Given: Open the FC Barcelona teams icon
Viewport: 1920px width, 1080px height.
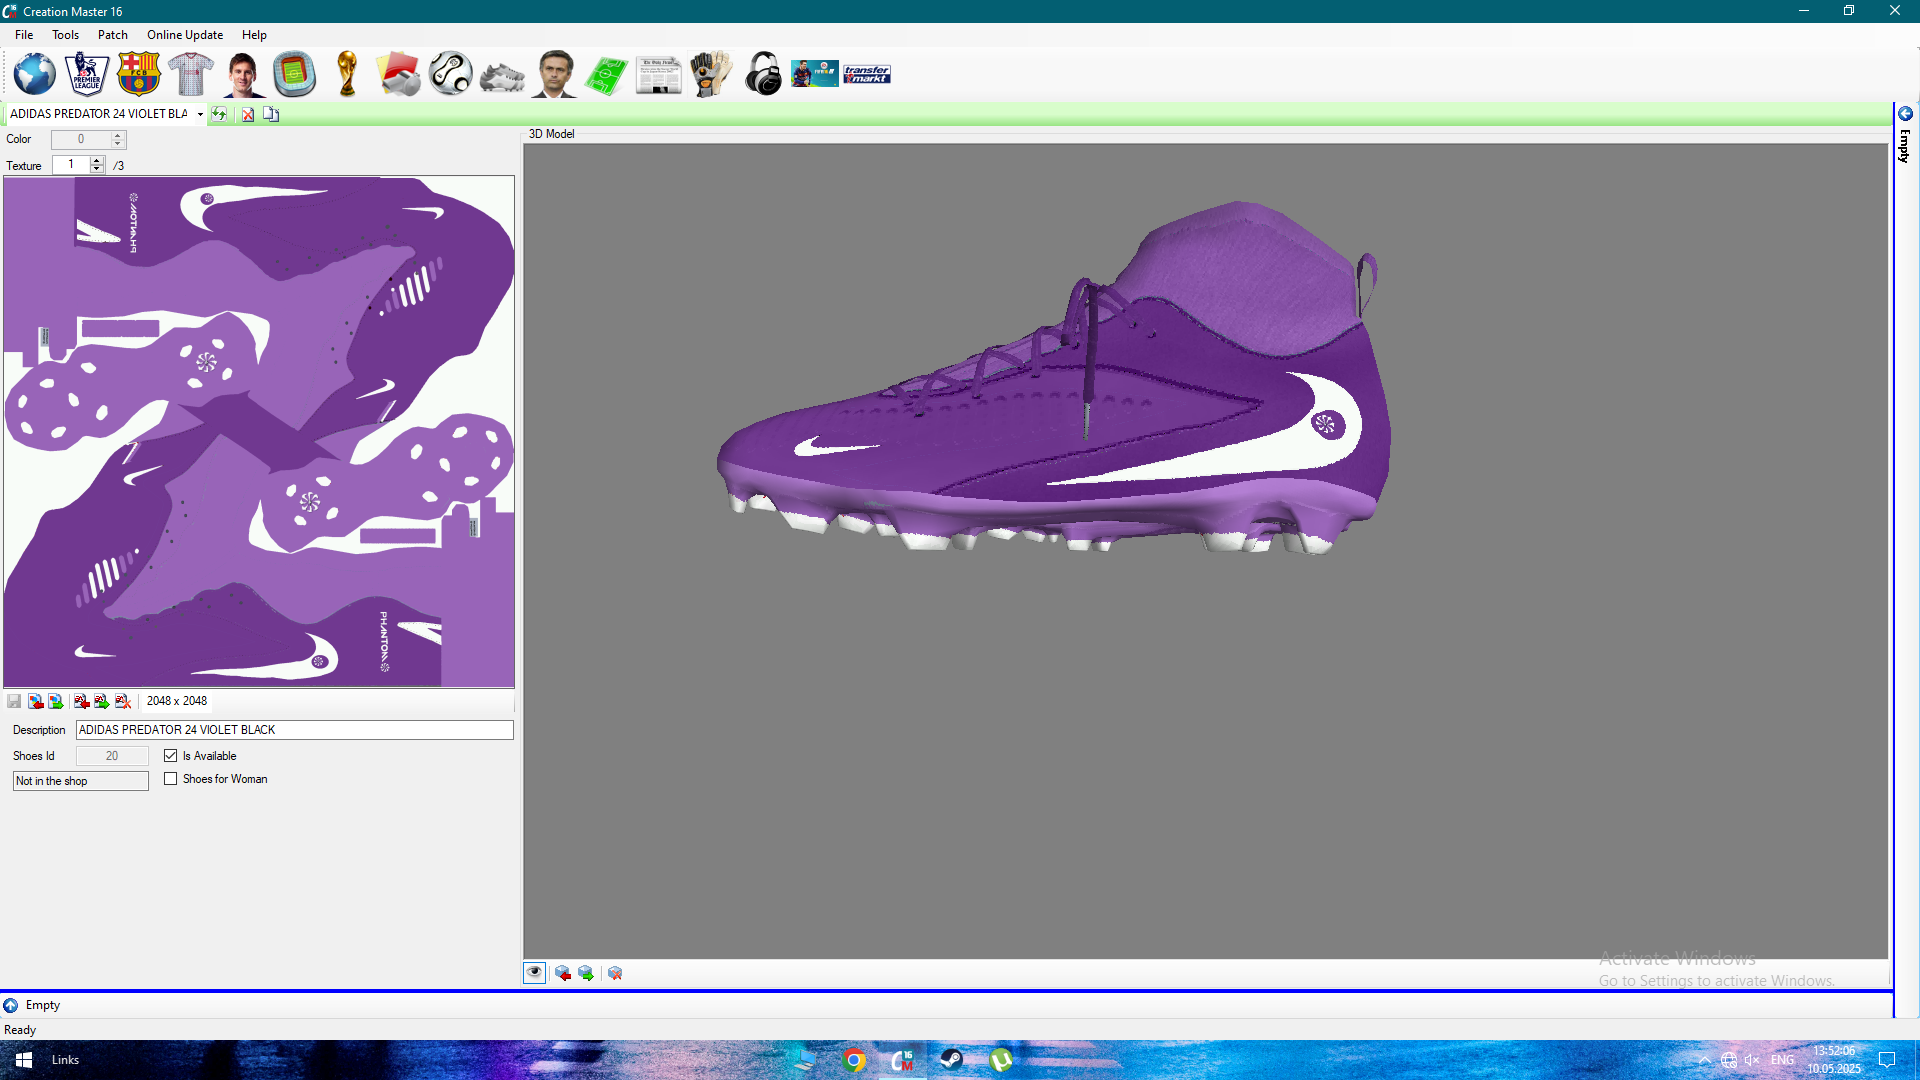Looking at the screenshot, I should point(139,74).
